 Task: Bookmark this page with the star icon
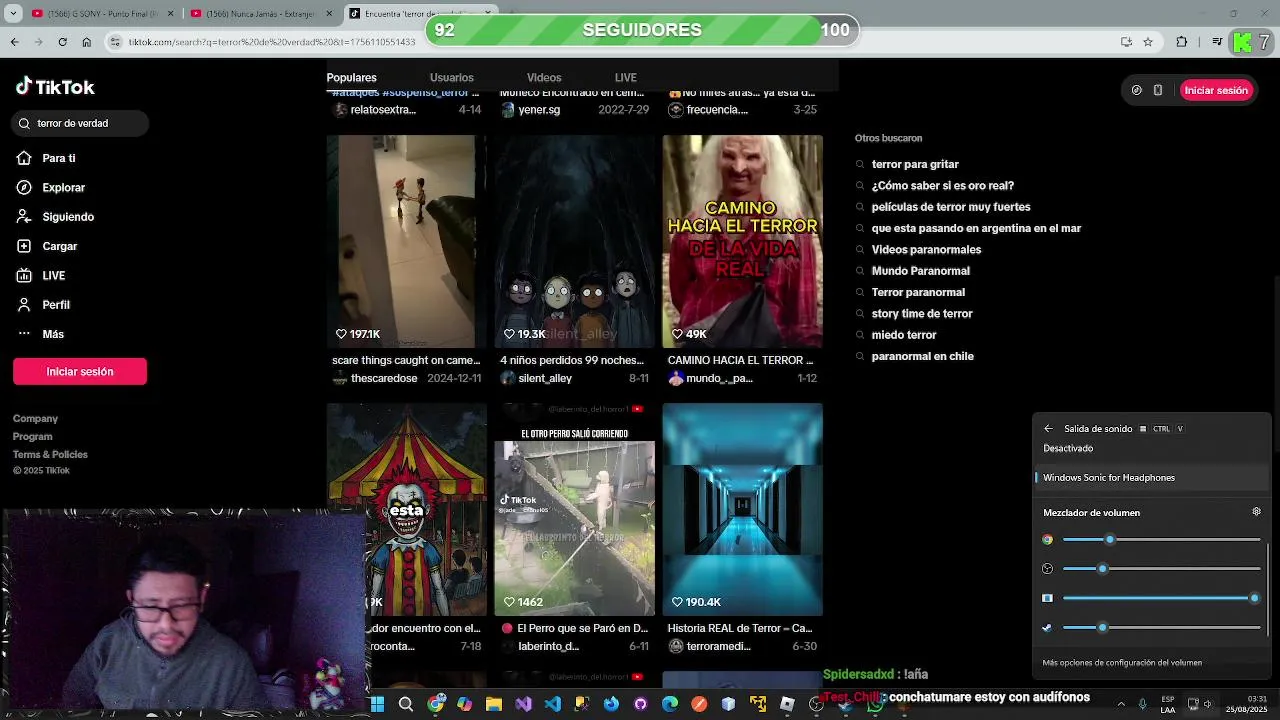tap(1148, 42)
